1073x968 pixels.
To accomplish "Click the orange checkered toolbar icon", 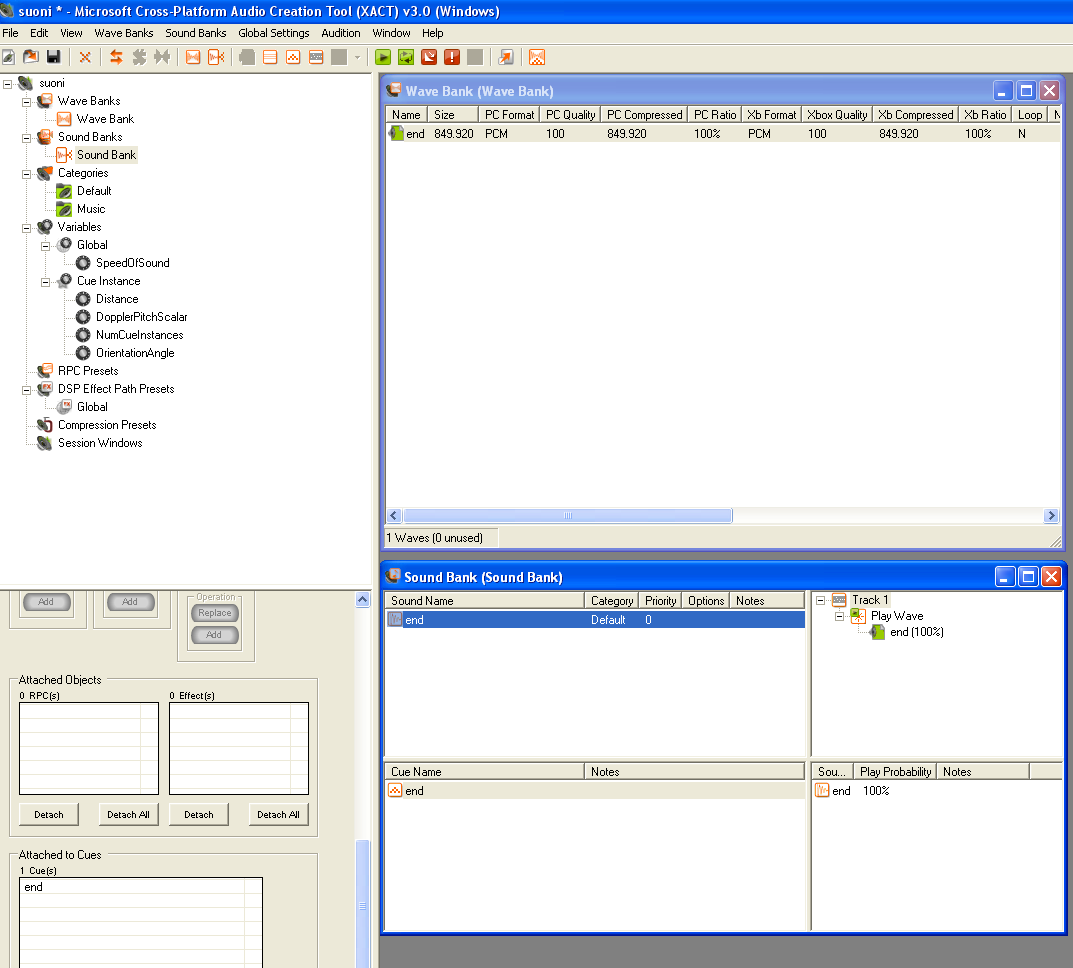I will click(x=537, y=57).
